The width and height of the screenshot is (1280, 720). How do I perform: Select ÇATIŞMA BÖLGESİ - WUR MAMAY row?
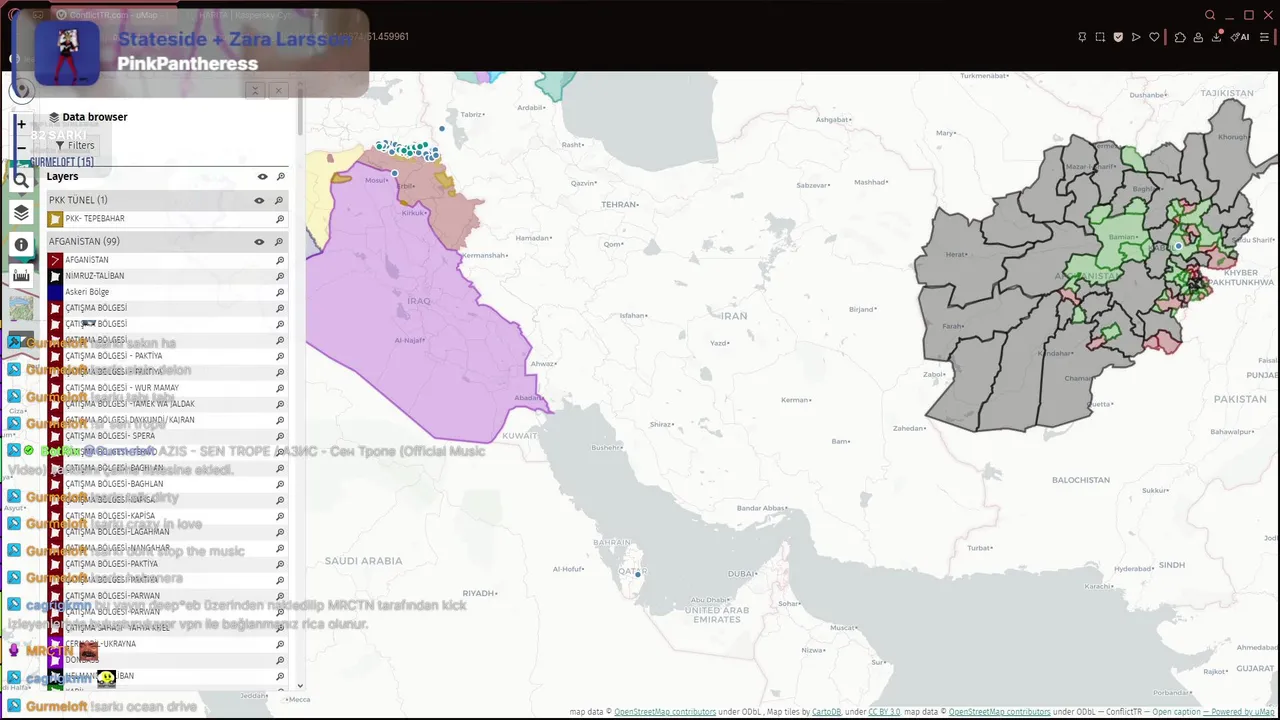click(167, 388)
